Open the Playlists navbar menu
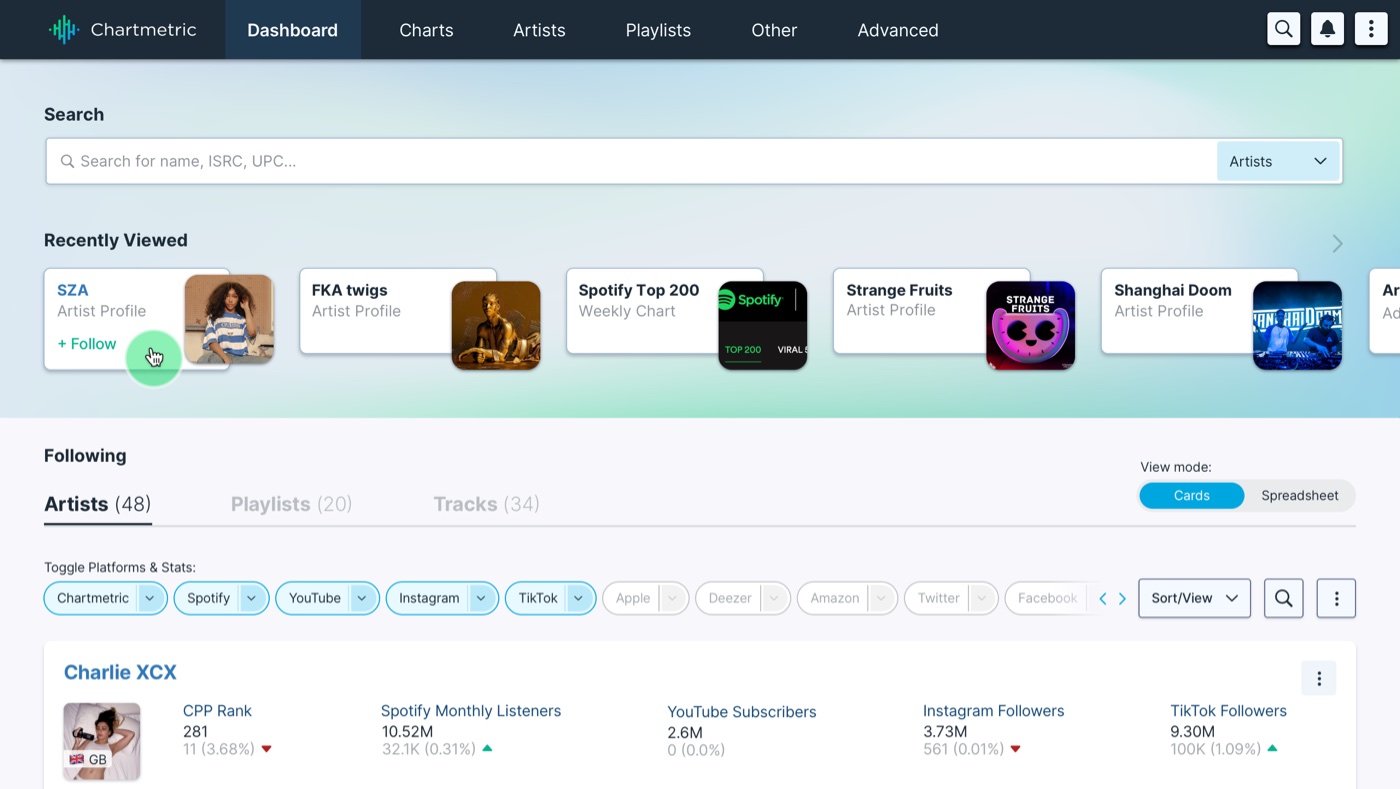Image resolution: width=1400 pixels, height=789 pixels. point(658,30)
